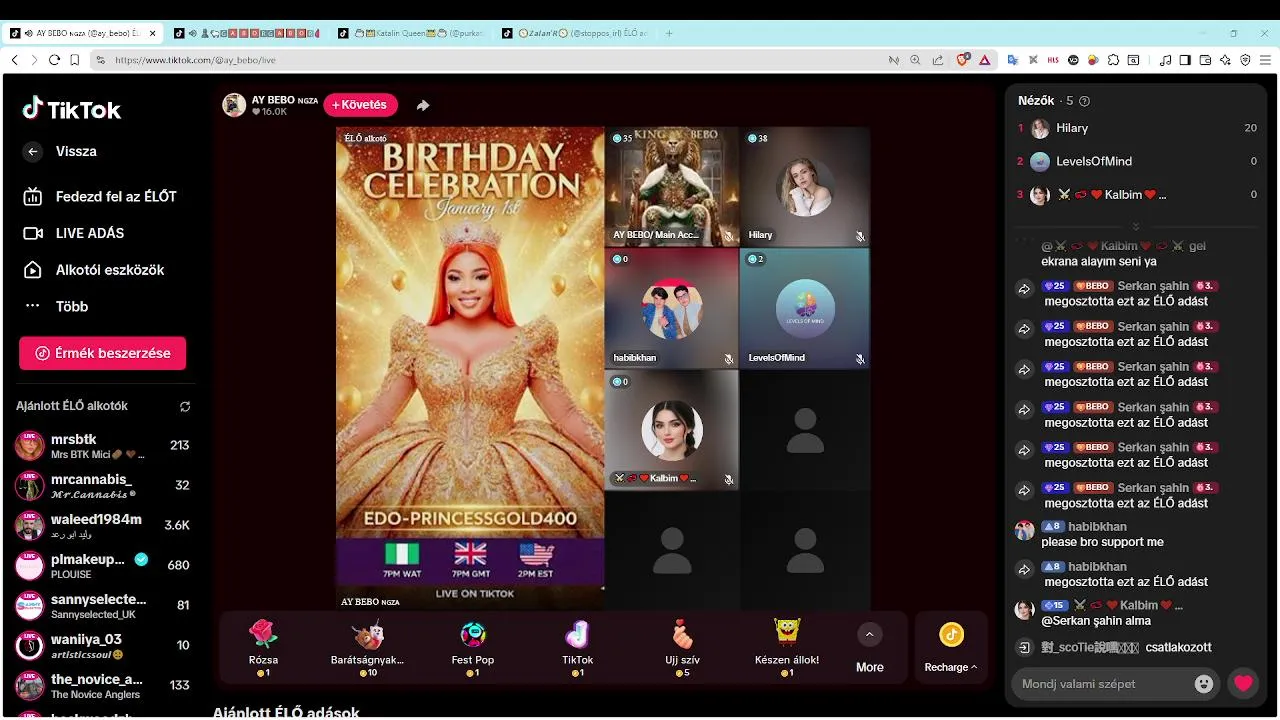Send the TikTok gift
1280x720 pixels.
(x=577, y=648)
